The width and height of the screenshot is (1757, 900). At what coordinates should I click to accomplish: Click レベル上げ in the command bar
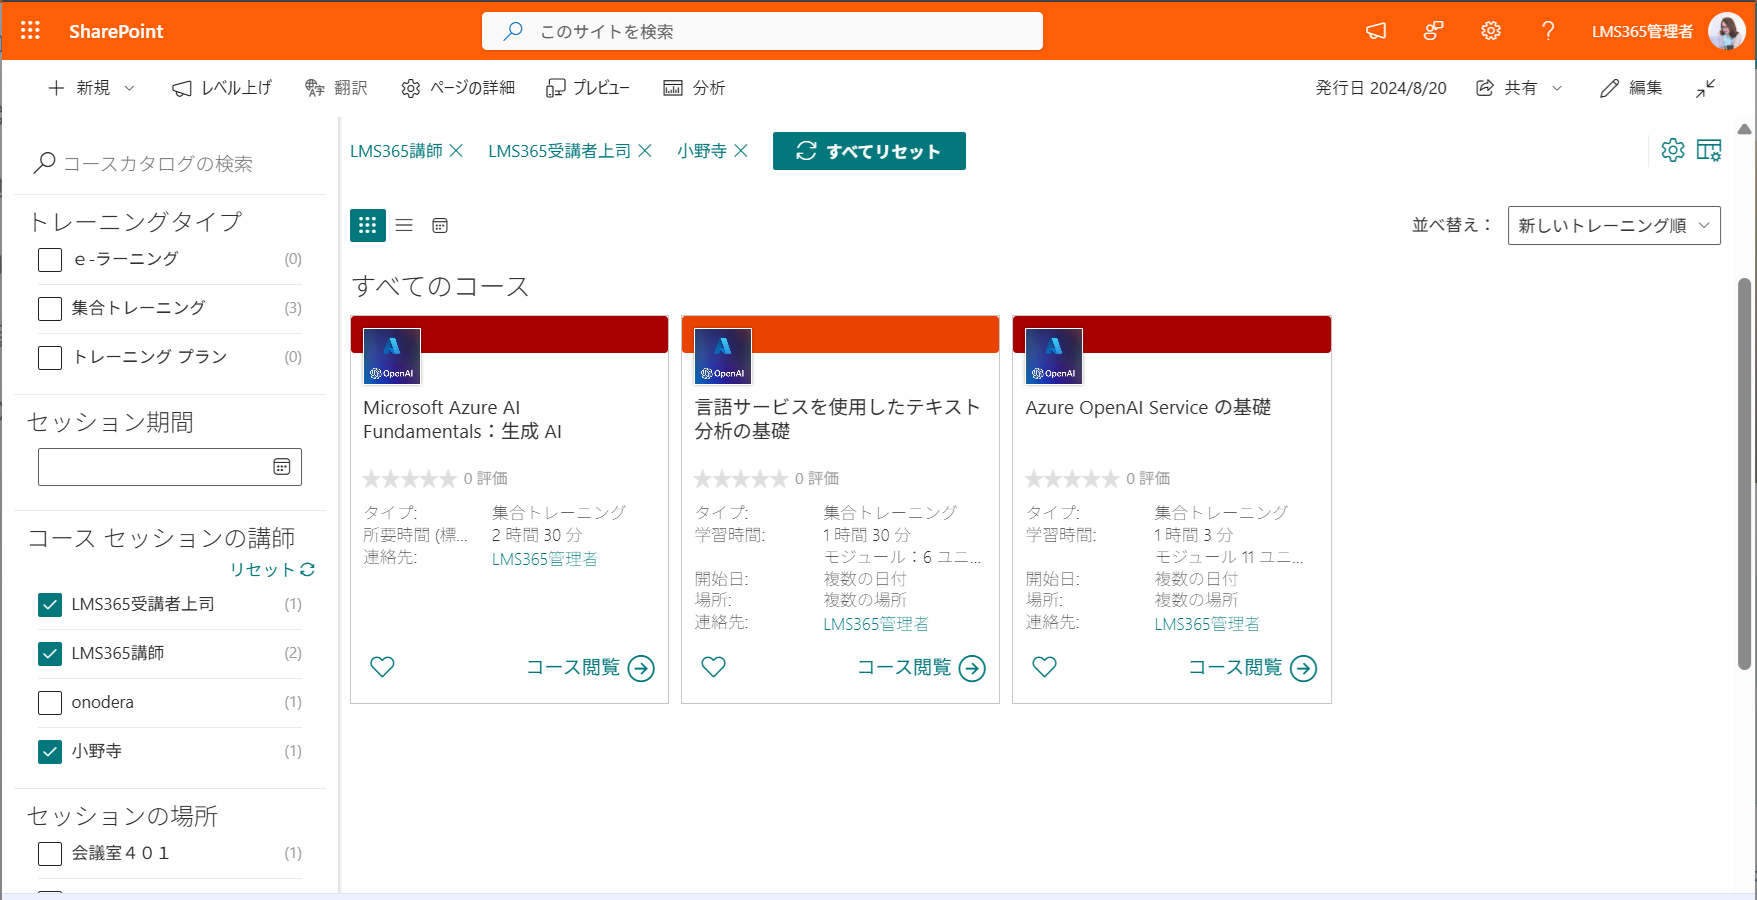(x=222, y=88)
